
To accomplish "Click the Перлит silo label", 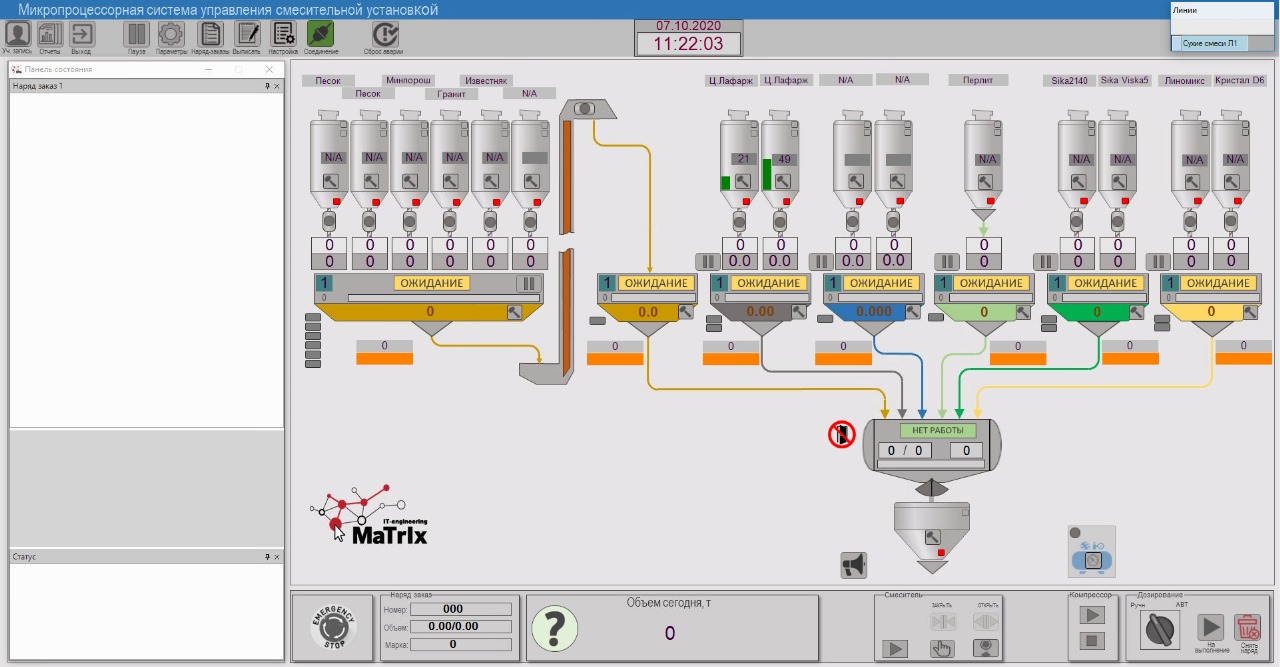I will (x=978, y=80).
